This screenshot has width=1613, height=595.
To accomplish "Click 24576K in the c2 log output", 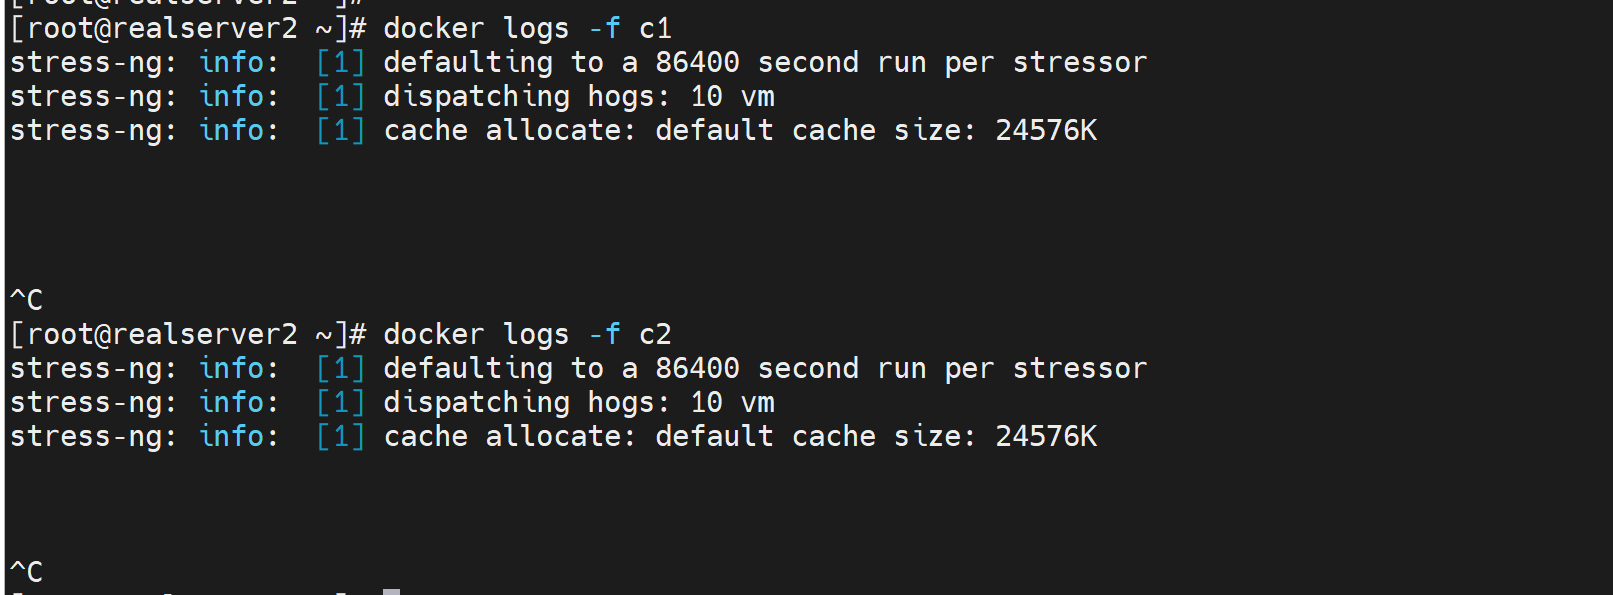I will coord(1046,437).
